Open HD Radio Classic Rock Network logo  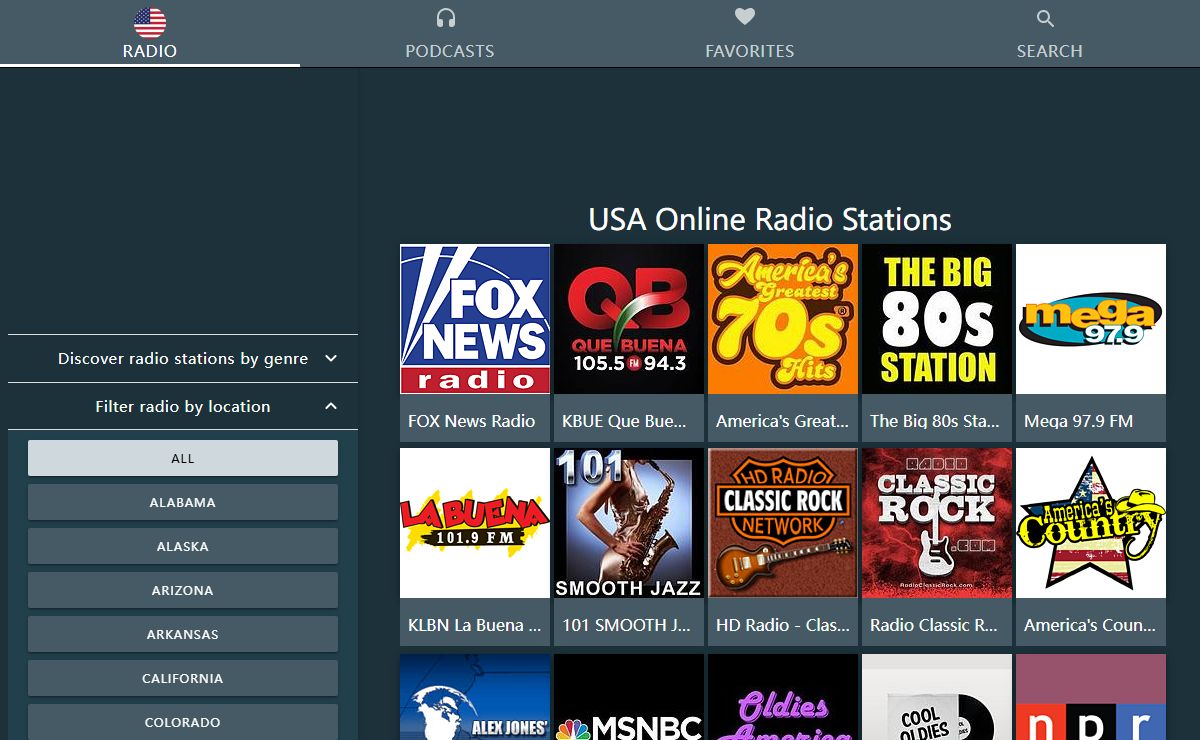(783, 523)
